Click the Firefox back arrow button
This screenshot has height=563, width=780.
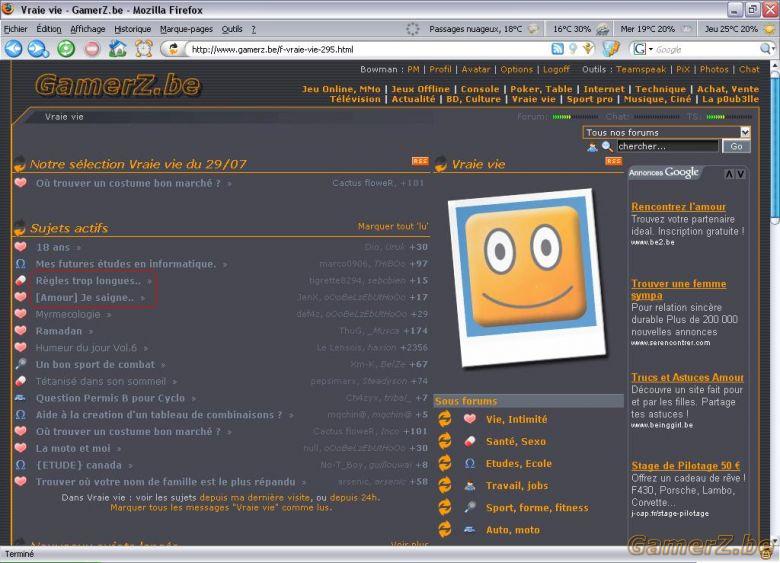pyautogui.click(x=13, y=49)
